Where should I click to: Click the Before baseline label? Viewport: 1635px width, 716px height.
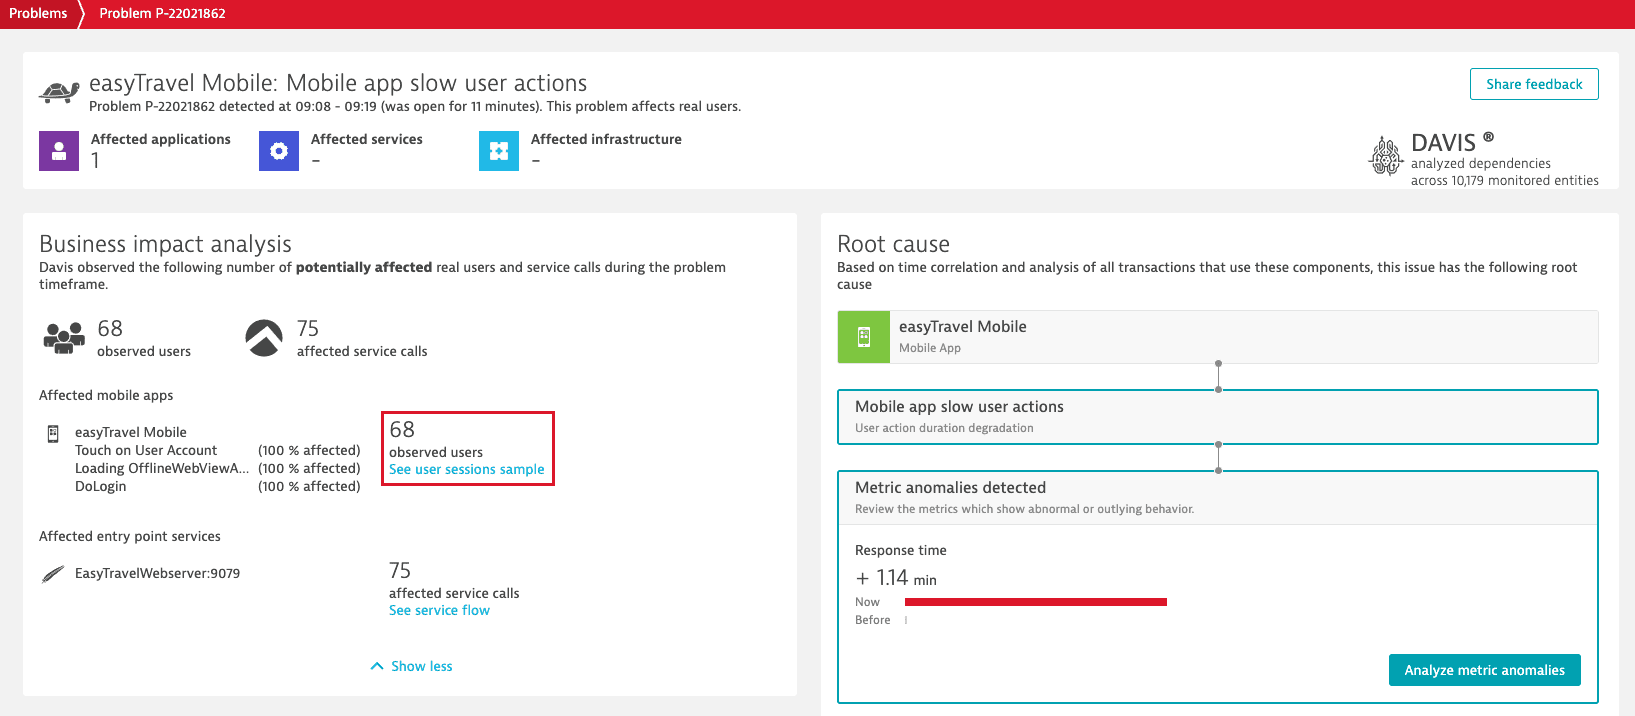coord(872,620)
